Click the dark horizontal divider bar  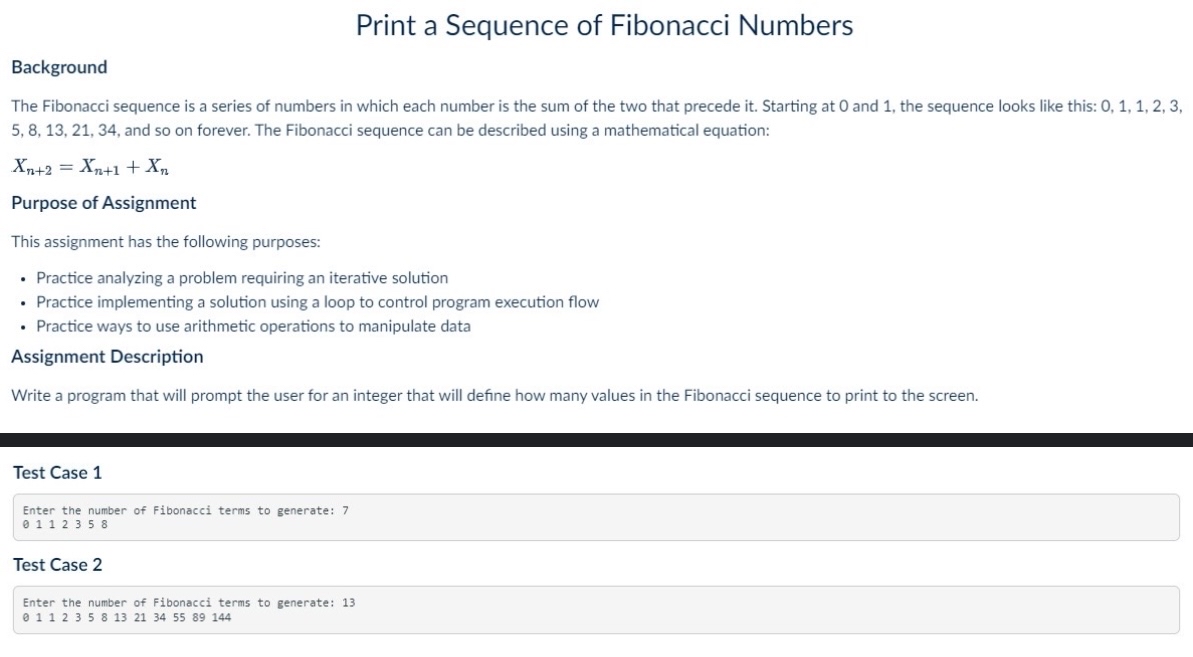pyautogui.click(x=596, y=439)
